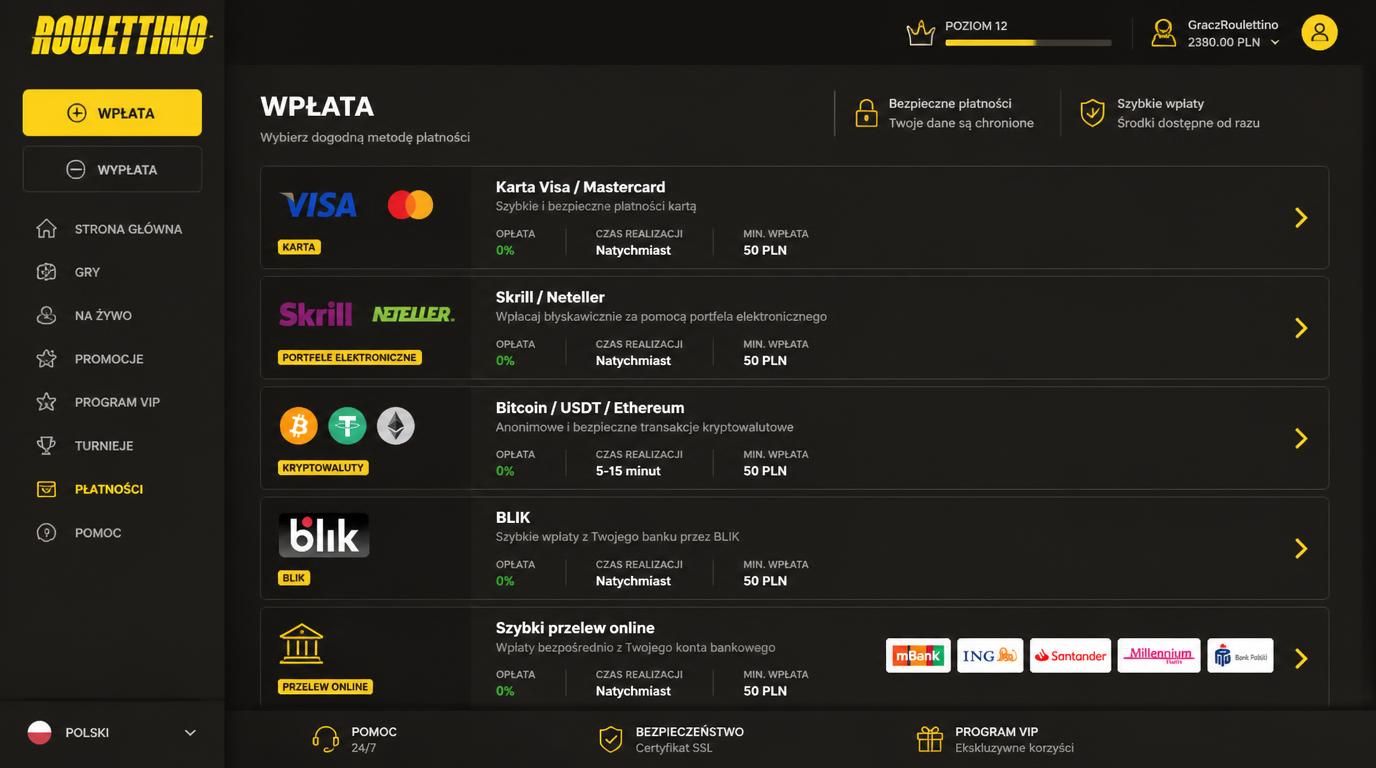The height and width of the screenshot is (768, 1376).
Task: Click the Visa card logo
Action: point(318,205)
